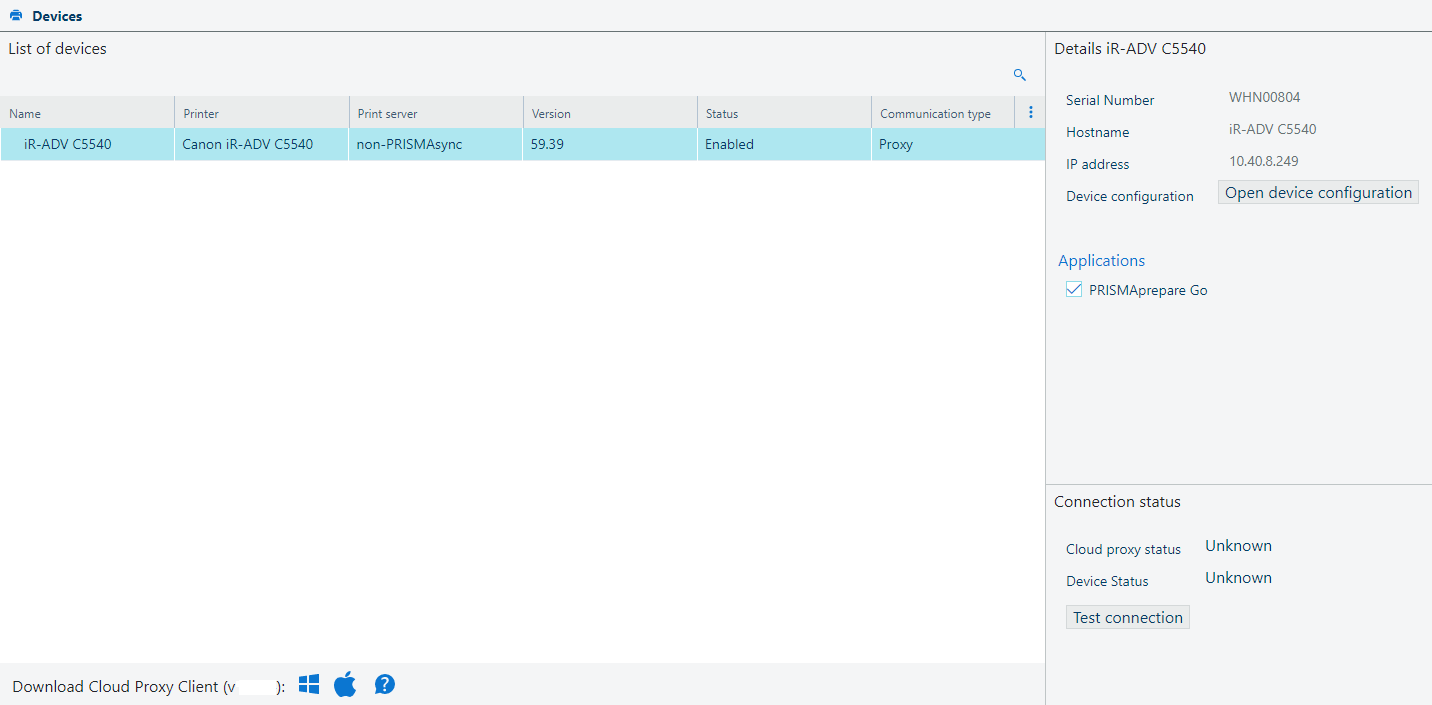
Task: Sort by the Communication type column header
Action: click(943, 113)
